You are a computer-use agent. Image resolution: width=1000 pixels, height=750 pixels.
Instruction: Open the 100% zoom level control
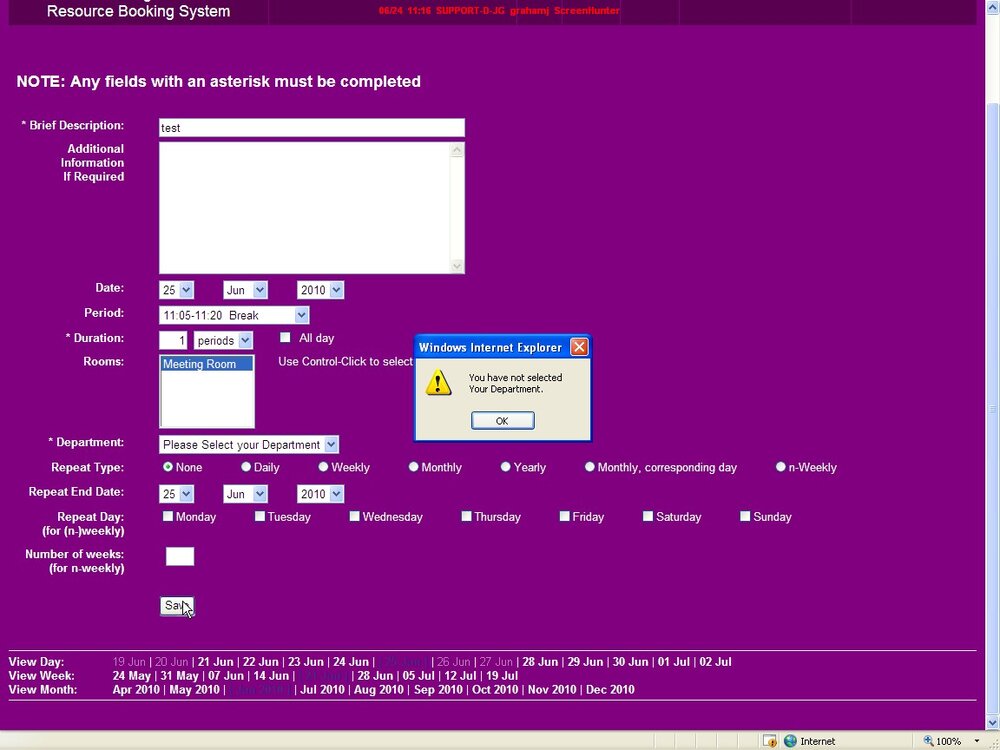pos(951,740)
